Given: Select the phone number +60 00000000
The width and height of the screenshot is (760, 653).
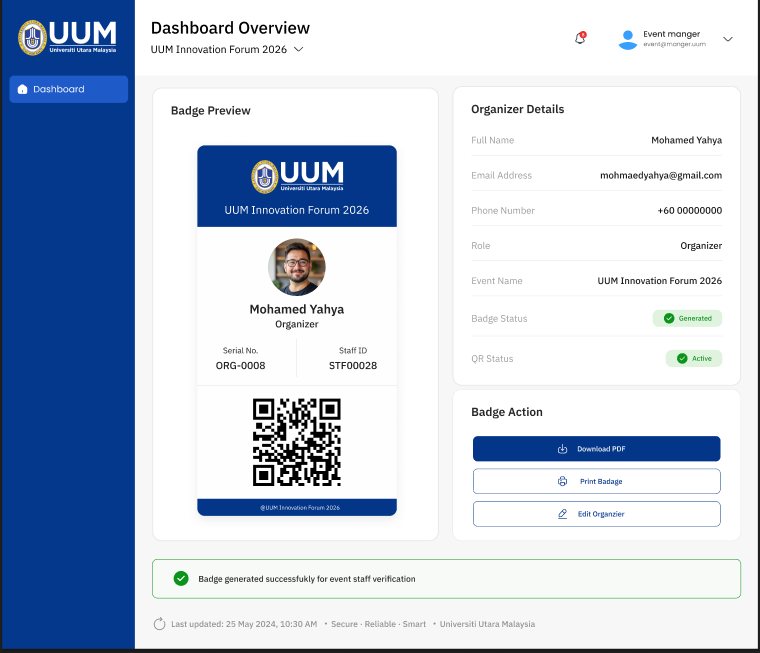Looking at the screenshot, I should click(x=690, y=210).
